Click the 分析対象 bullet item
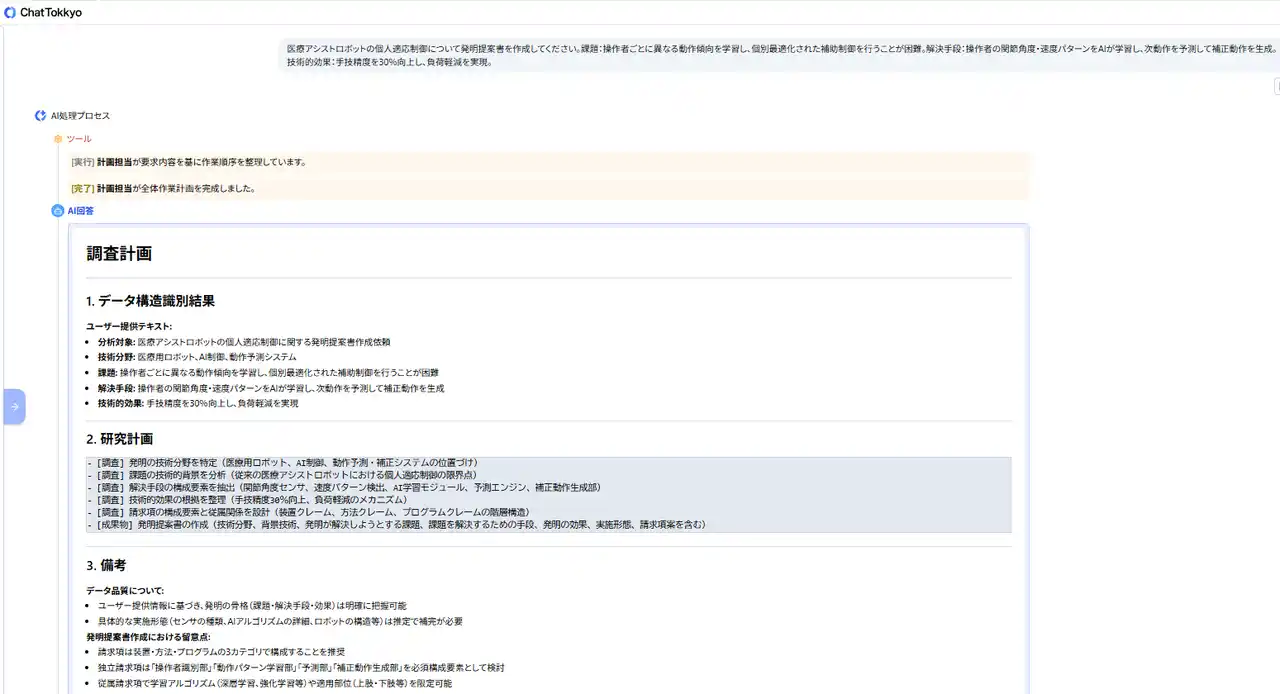 [x=244, y=342]
